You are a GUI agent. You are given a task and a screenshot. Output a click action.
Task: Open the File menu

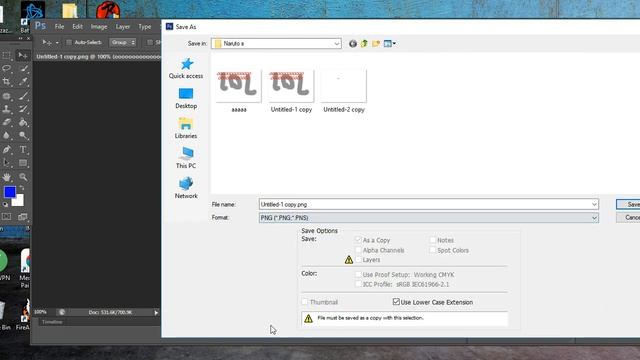59,27
